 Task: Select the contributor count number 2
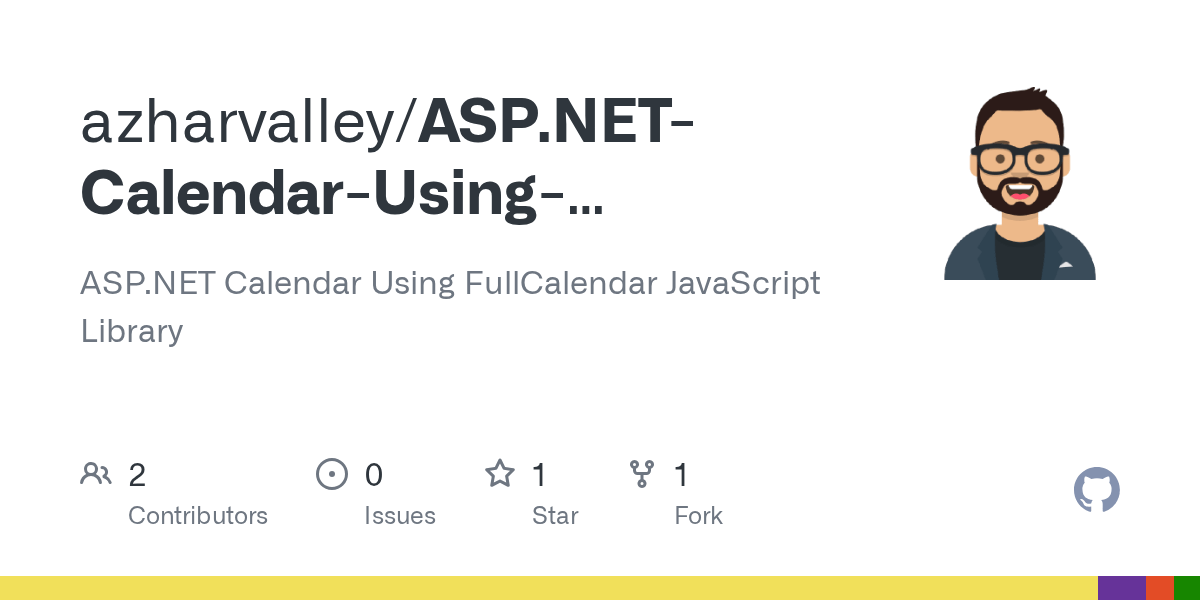pos(137,475)
